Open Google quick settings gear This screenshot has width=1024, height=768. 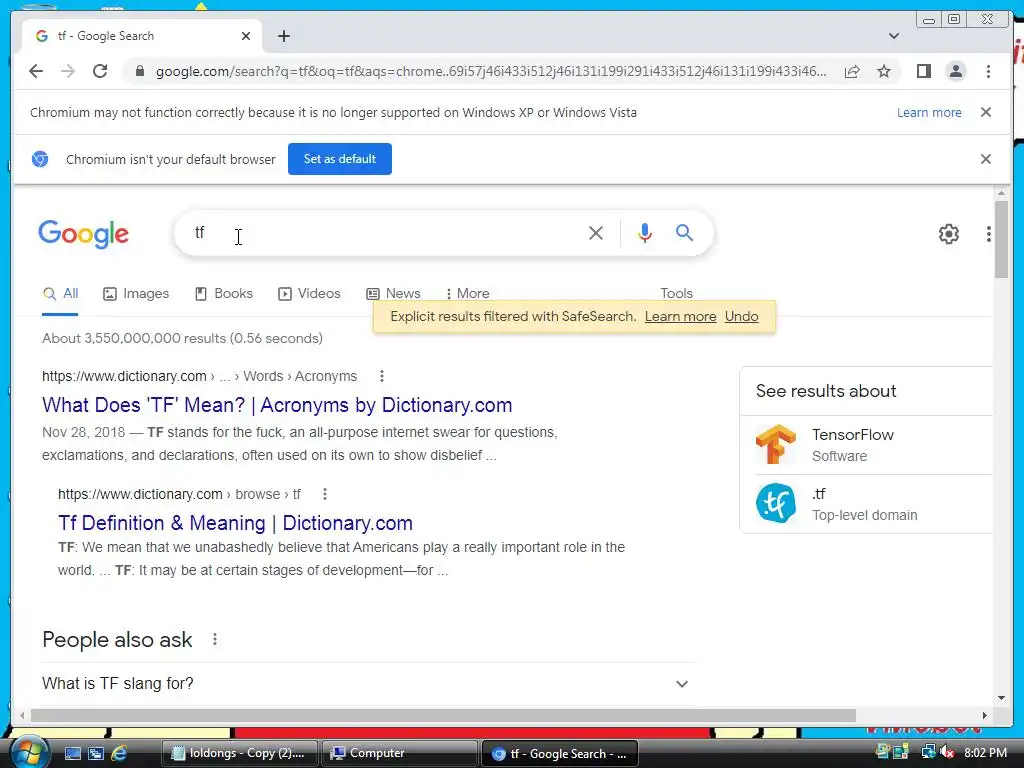[948, 234]
